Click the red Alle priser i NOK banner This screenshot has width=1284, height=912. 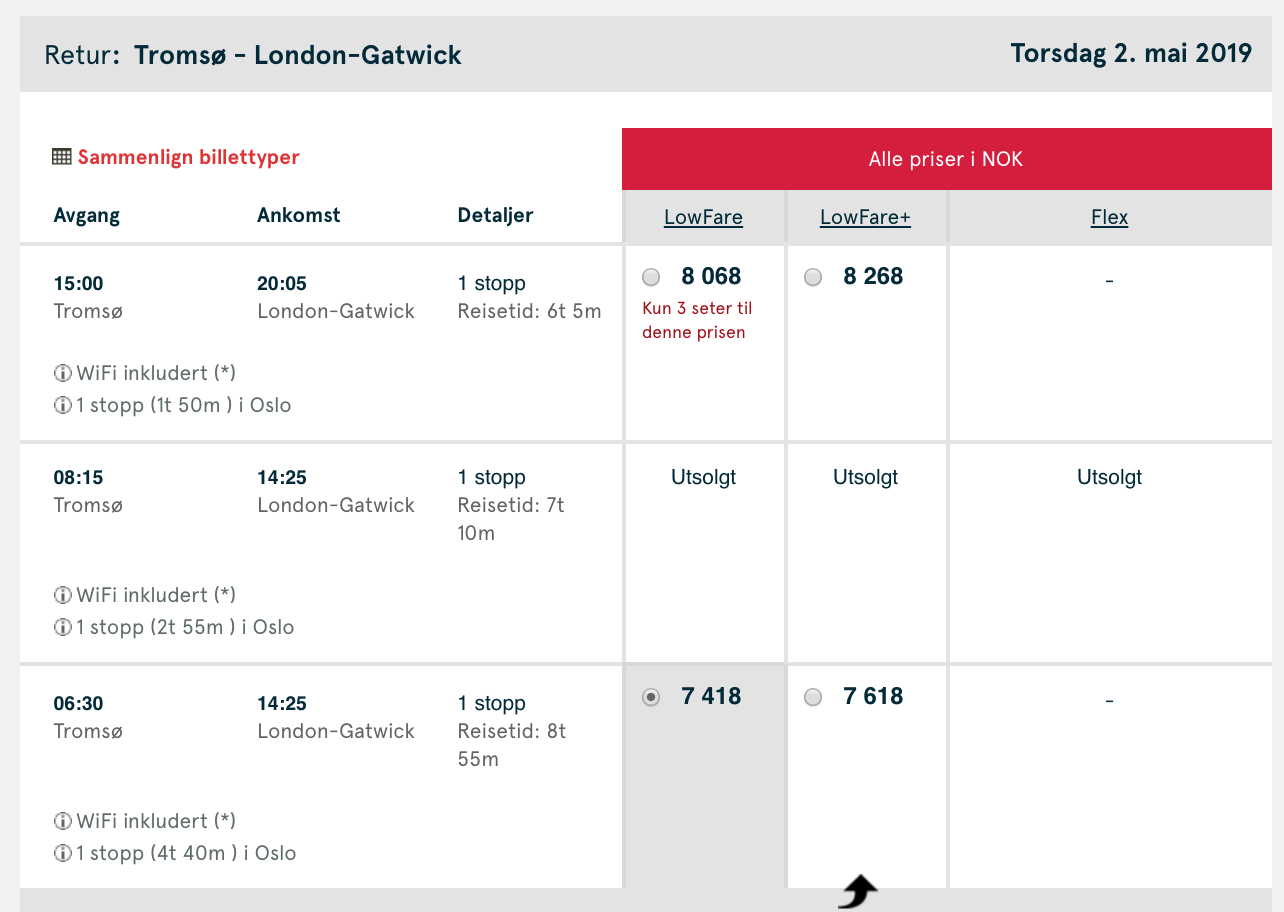tap(946, 159)
